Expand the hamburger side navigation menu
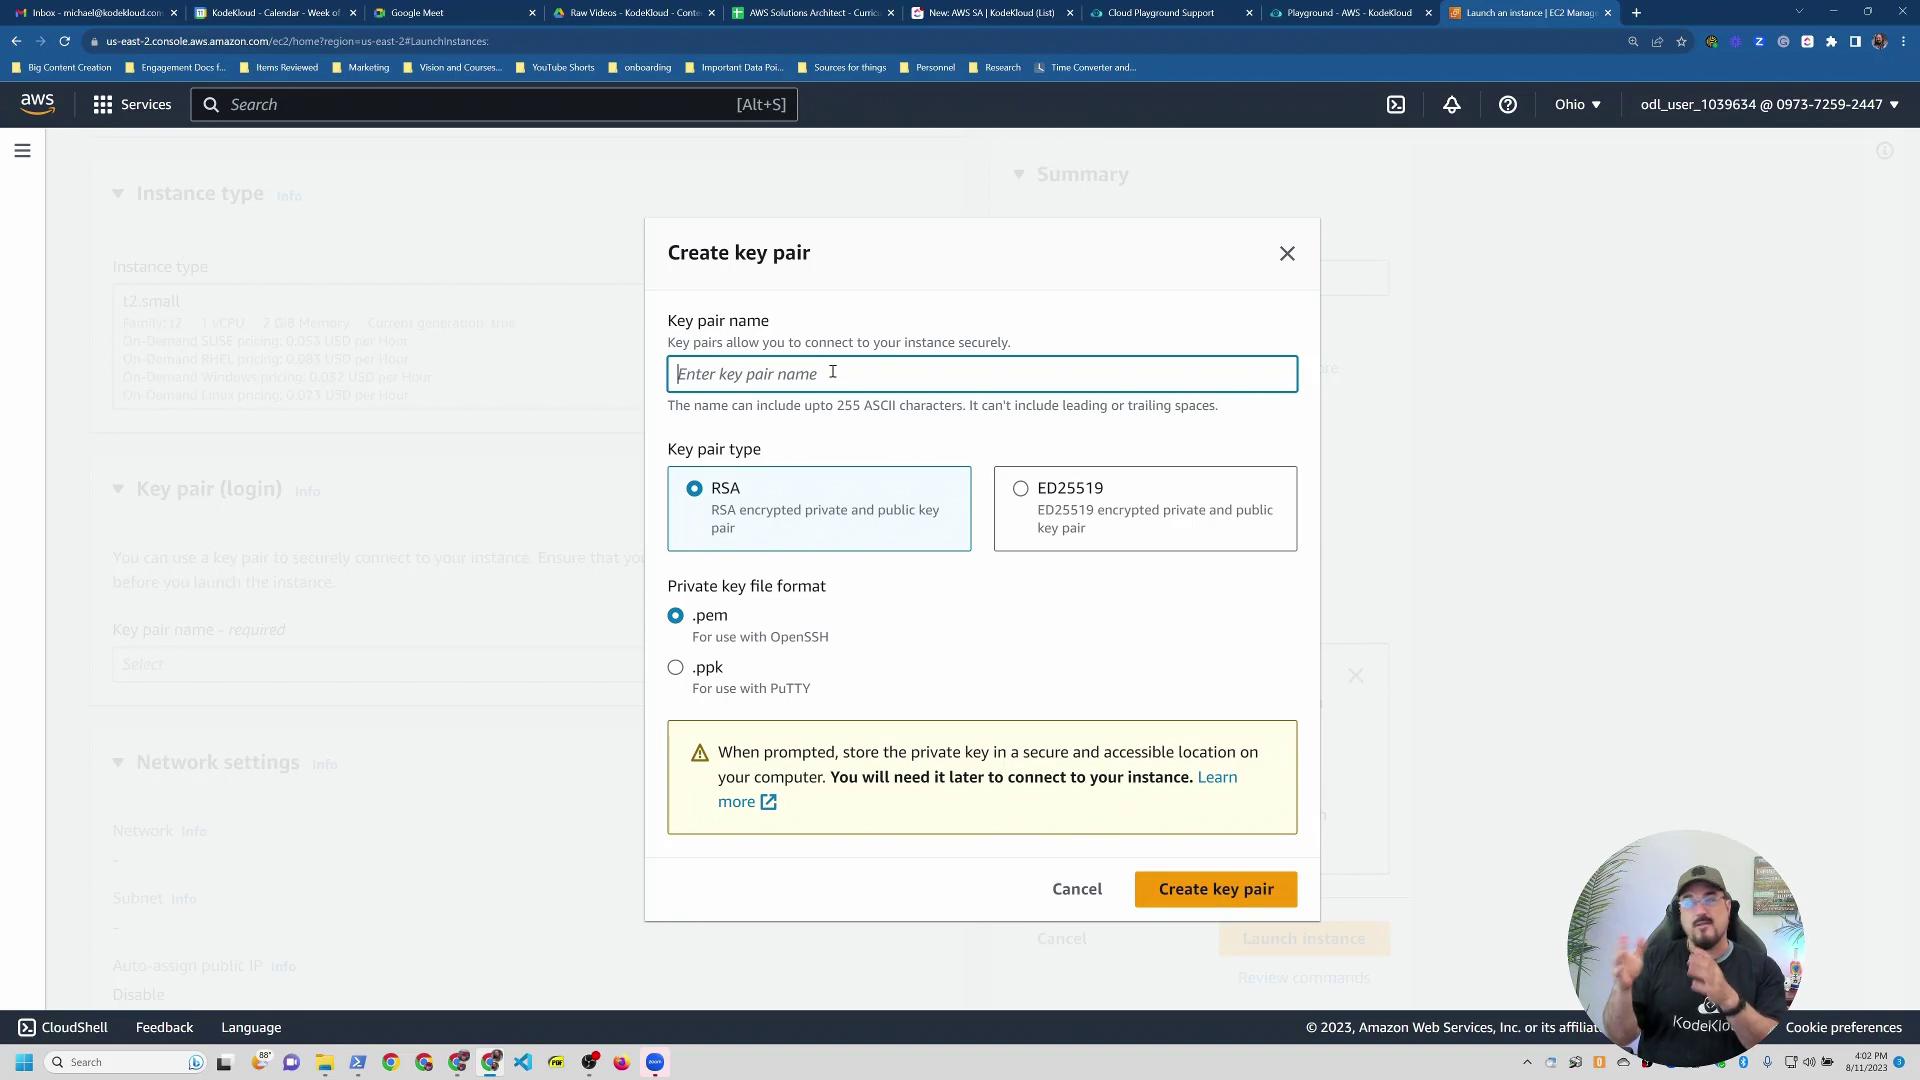1920x1080 pixels. tap(22, 151)
